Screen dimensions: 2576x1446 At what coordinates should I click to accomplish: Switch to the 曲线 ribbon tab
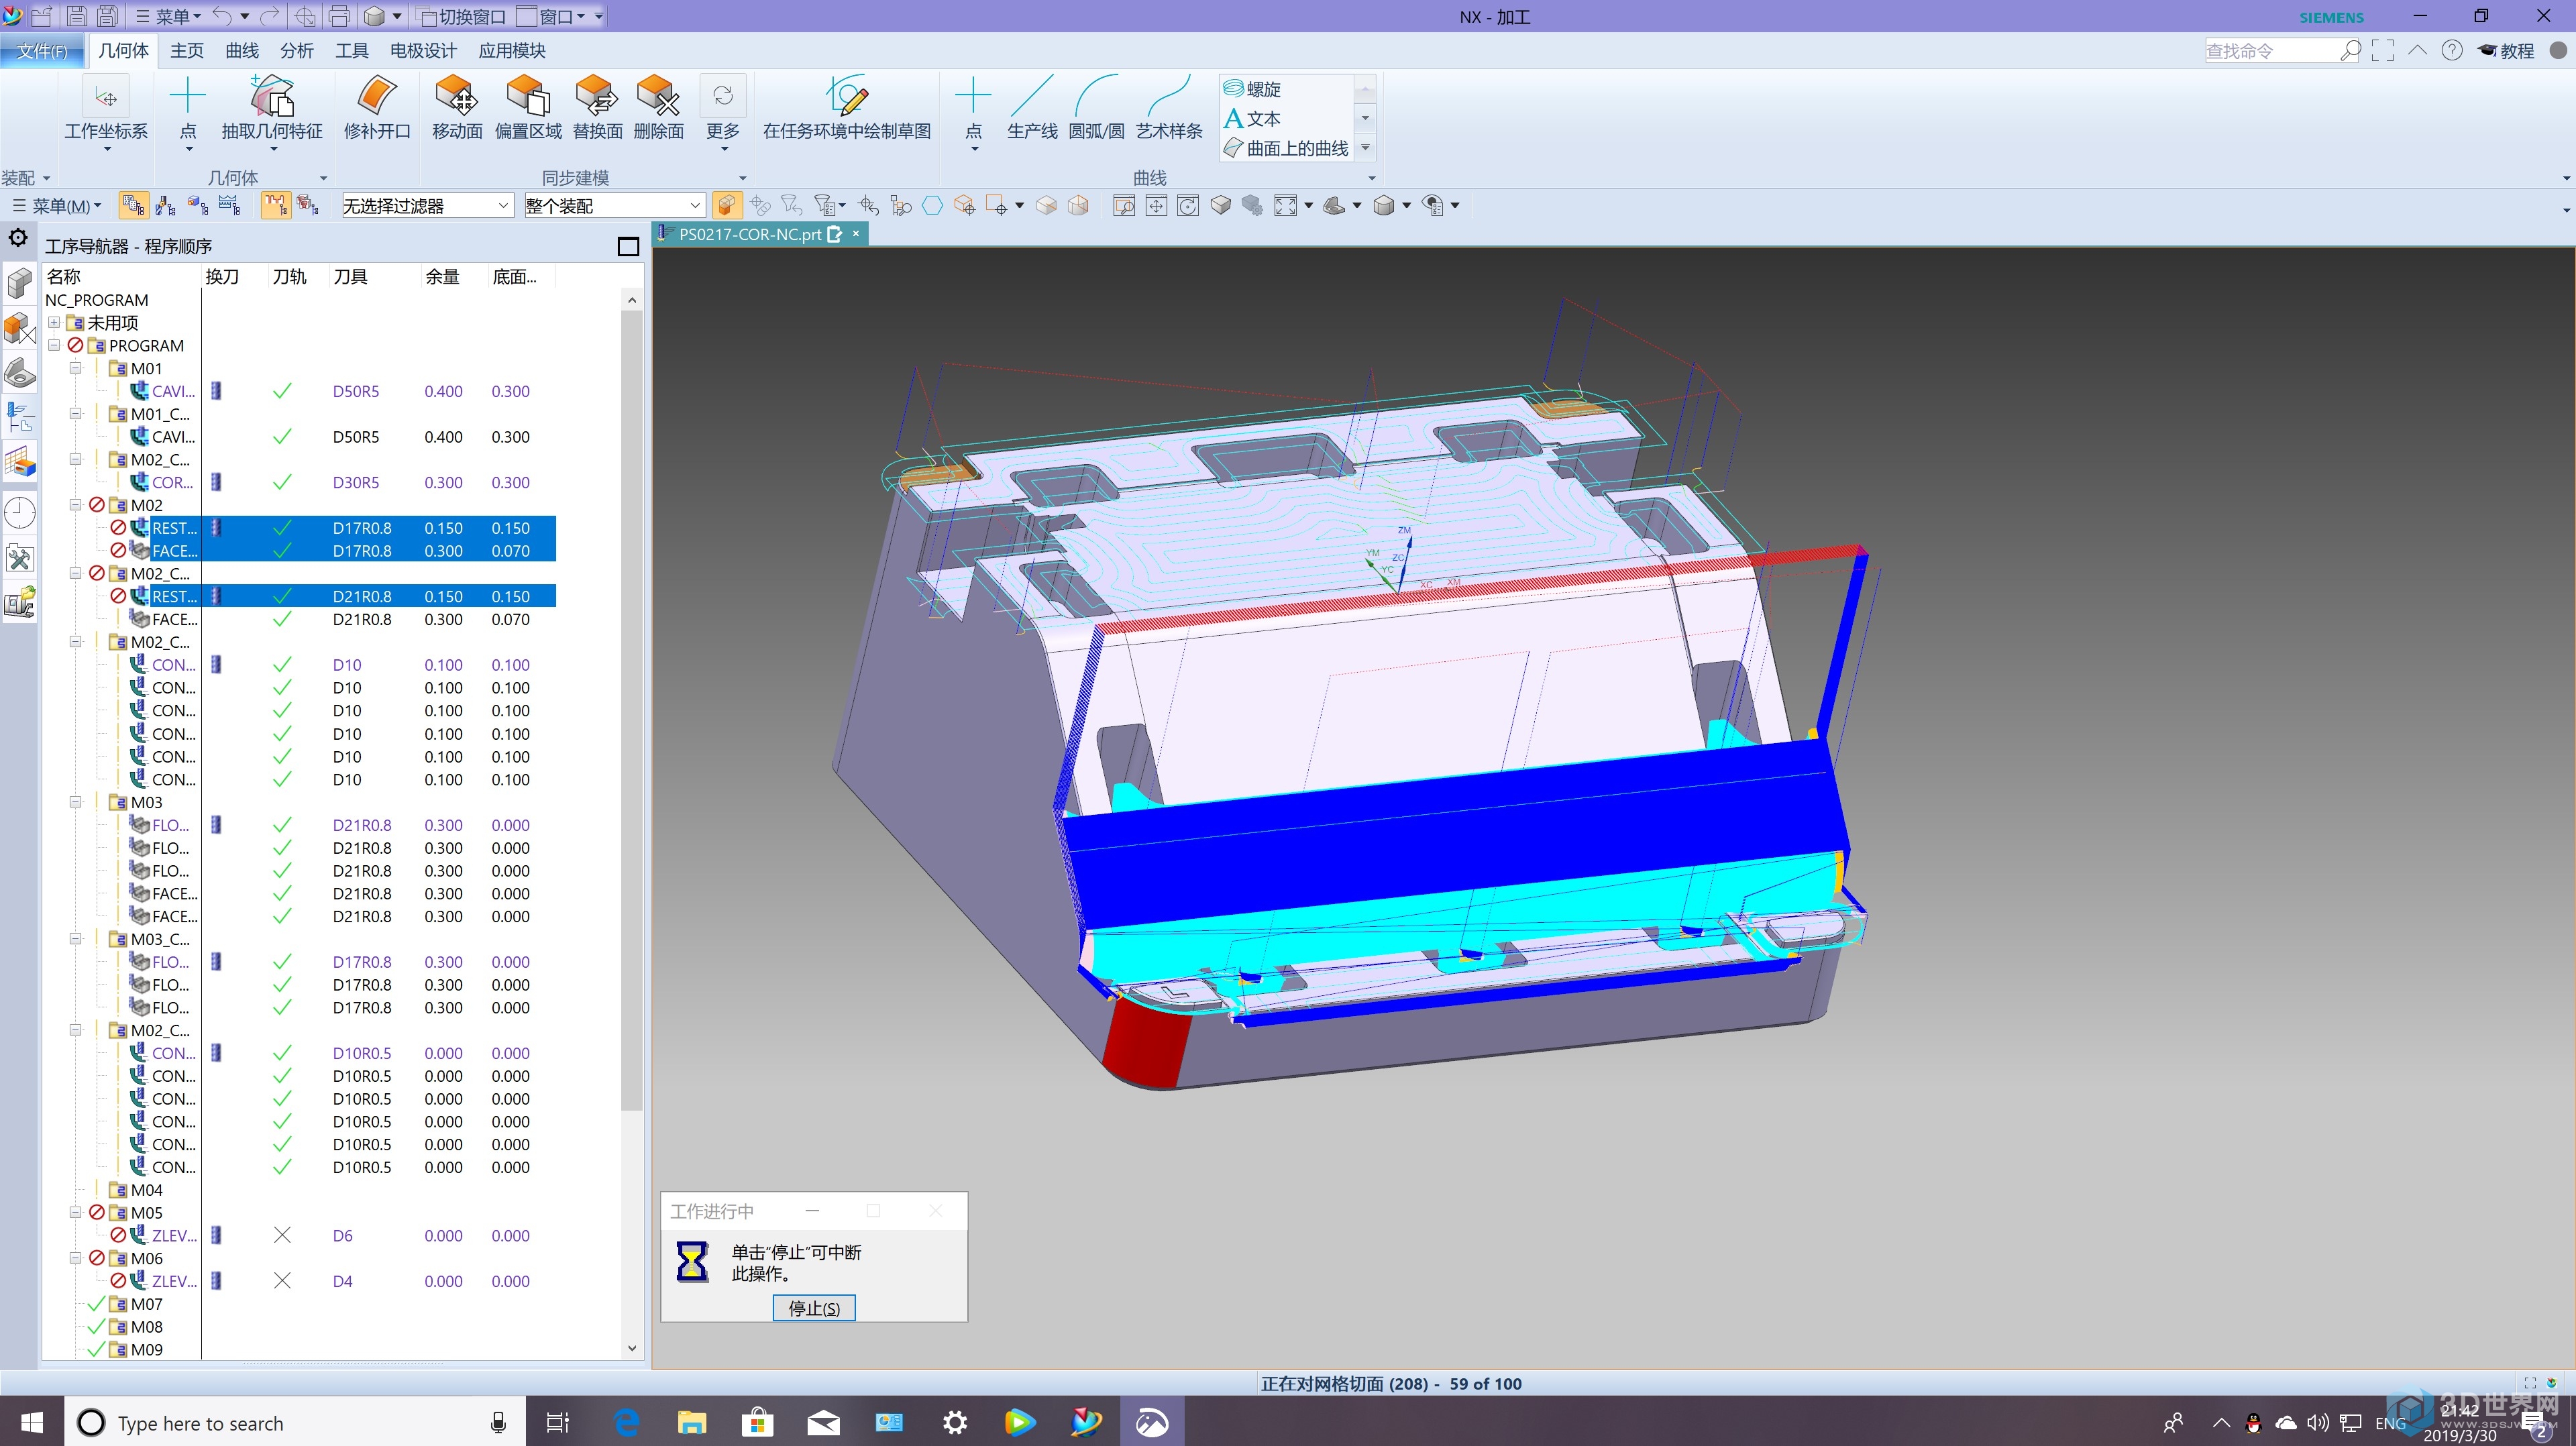pyautogui.click(x=242, y=51)
